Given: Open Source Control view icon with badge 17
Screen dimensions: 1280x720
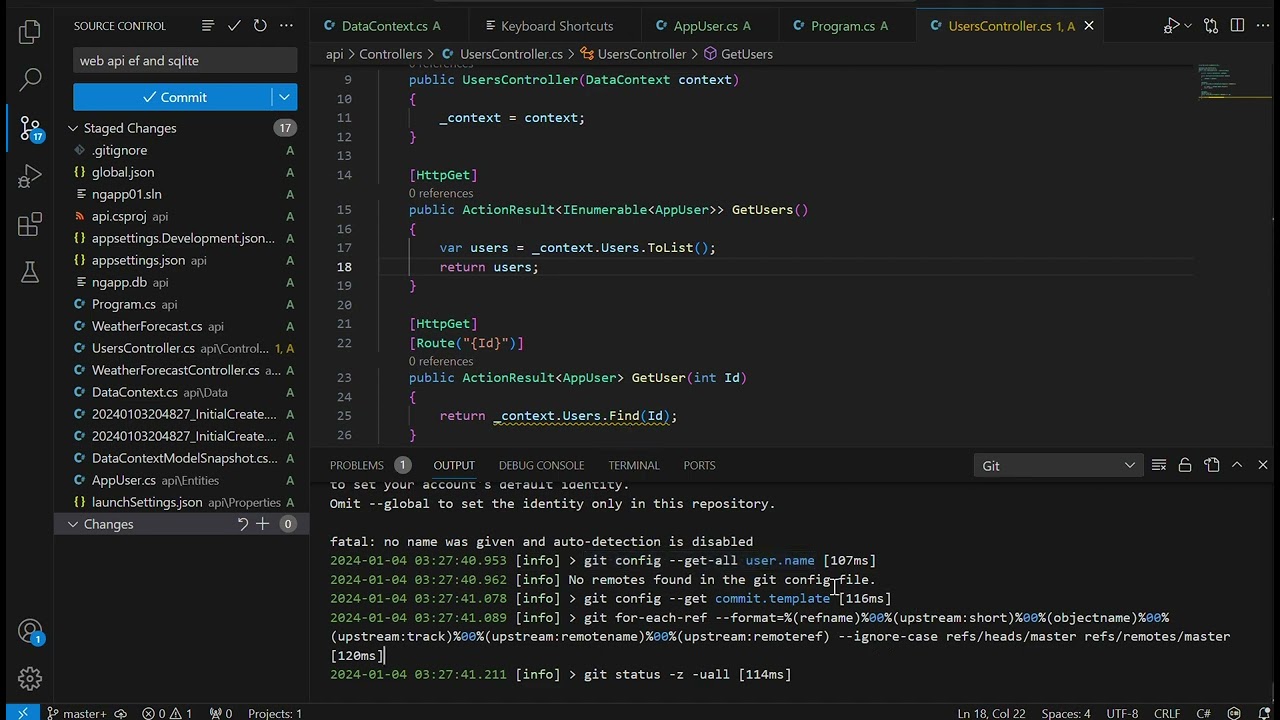Looking at the screenshot, I should click(30, 128).
